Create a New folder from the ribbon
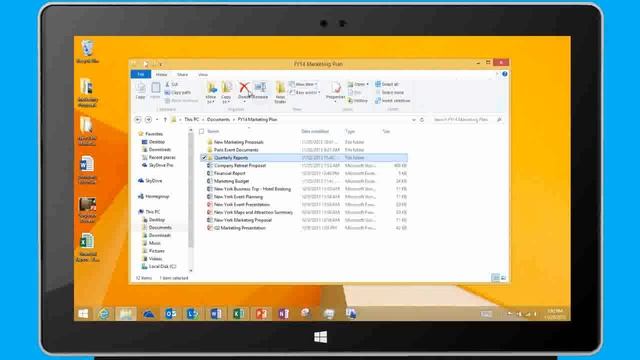This screenshot has height=360, width=640. (x=280, y=92)
